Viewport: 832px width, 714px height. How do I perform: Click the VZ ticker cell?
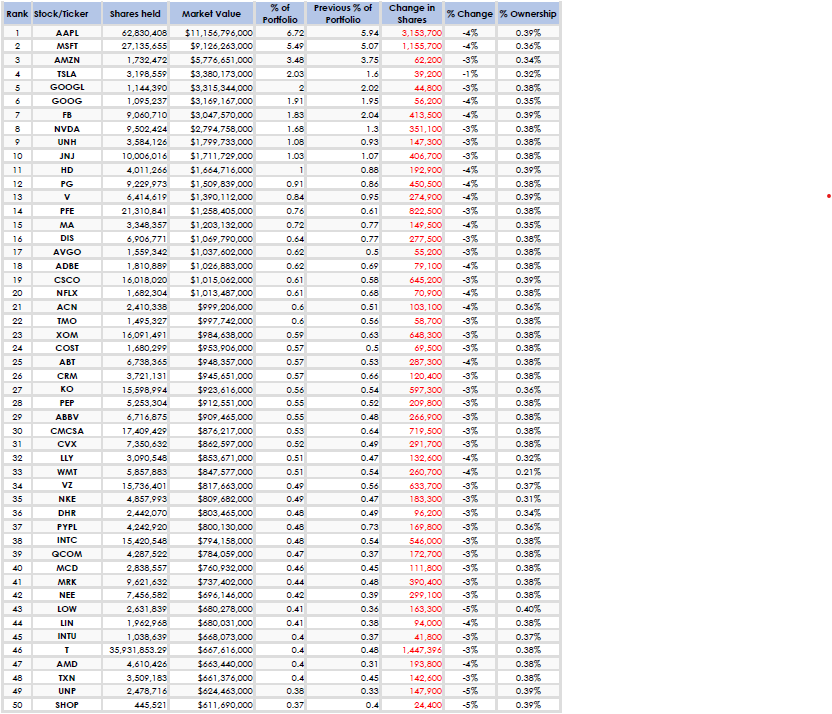pos(67,485)
